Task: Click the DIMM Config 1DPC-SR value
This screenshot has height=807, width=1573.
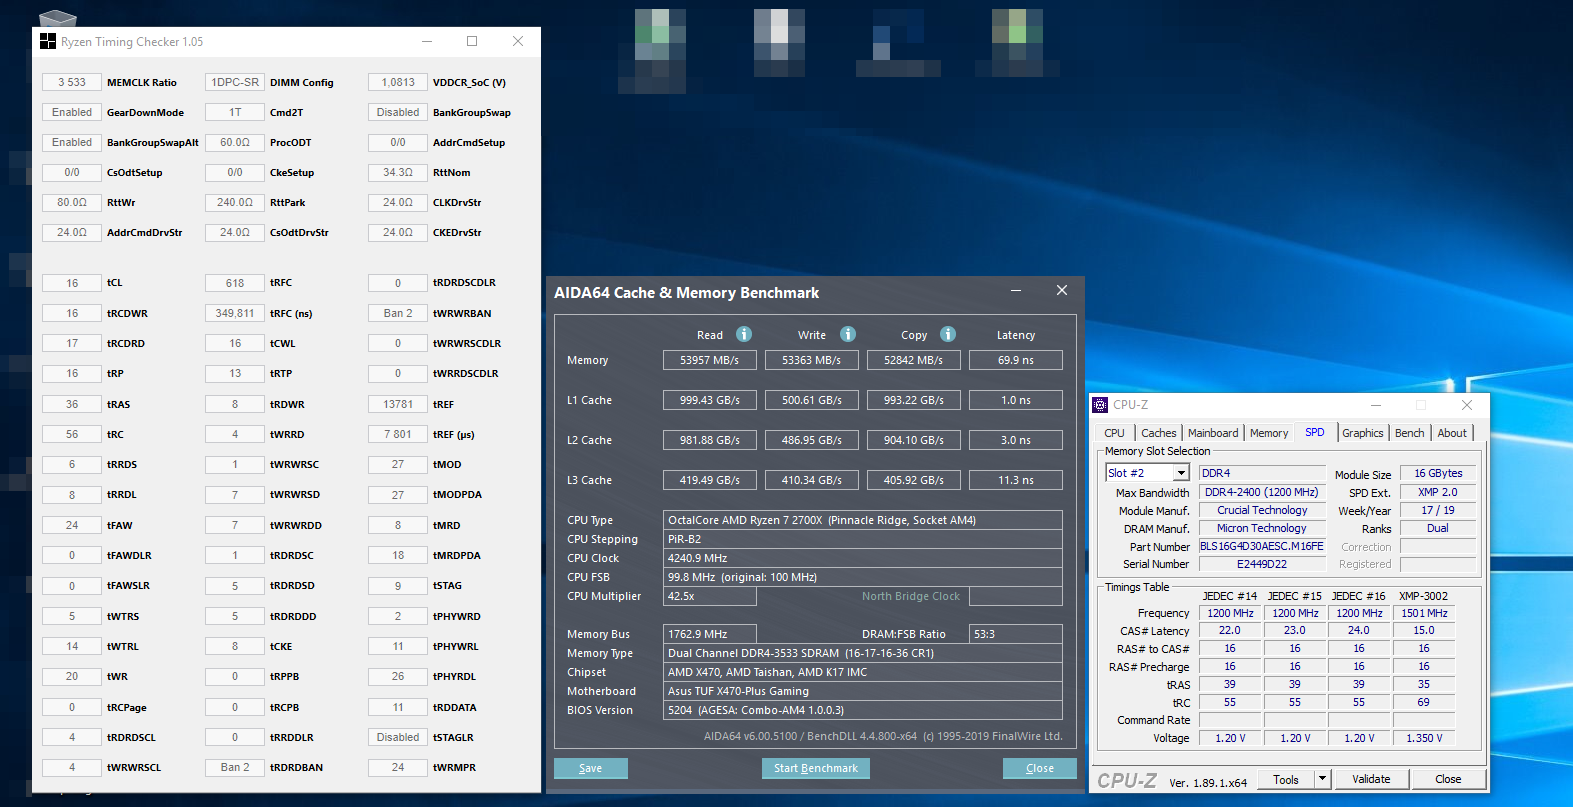Action: (x=235, y=82)
